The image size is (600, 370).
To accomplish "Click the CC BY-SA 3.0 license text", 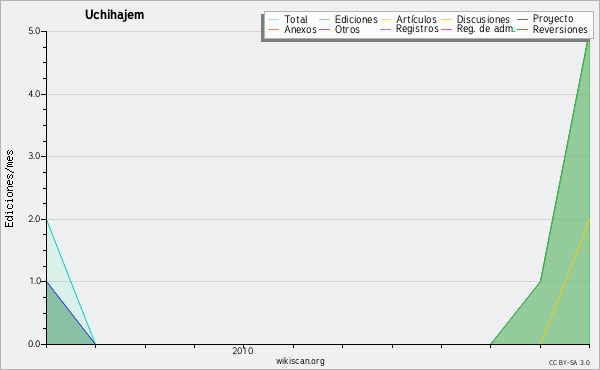I will click(x=569, y=363).
